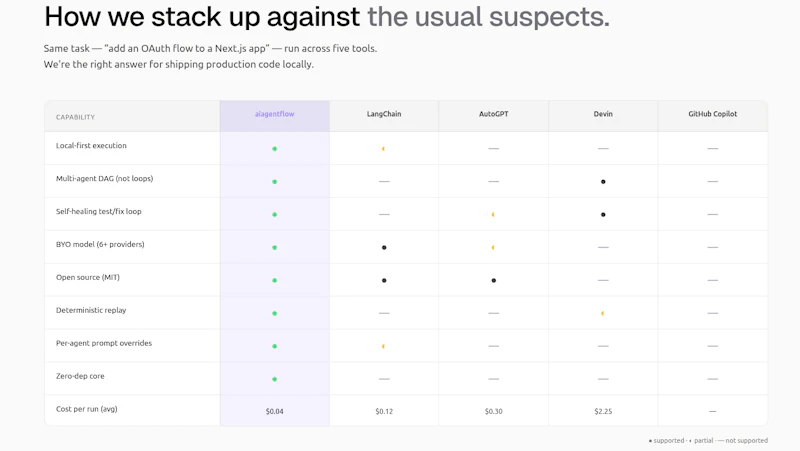This screenshot has width=800, height=451.
Task: Click GitHub Copilot dash in Cost per run row
Action: pos(713,411)
